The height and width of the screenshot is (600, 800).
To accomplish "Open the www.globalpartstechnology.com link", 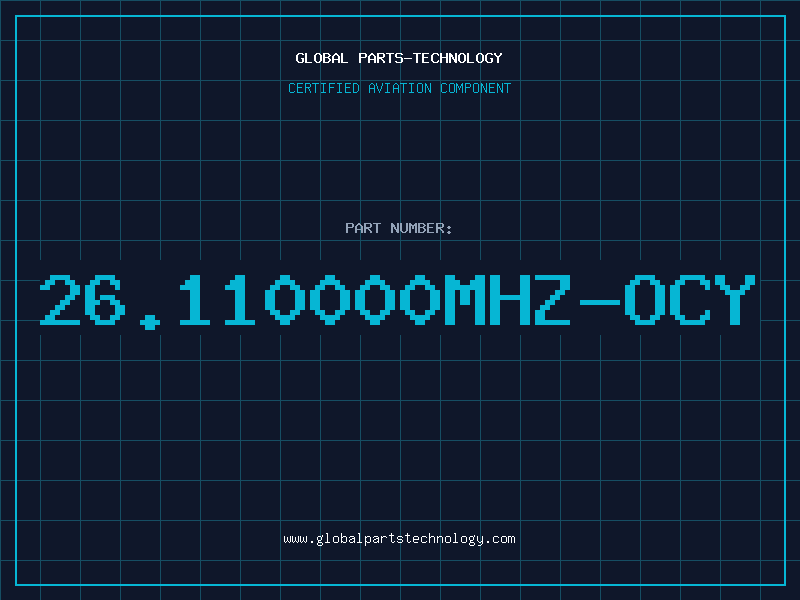I will tap(399, 539).
